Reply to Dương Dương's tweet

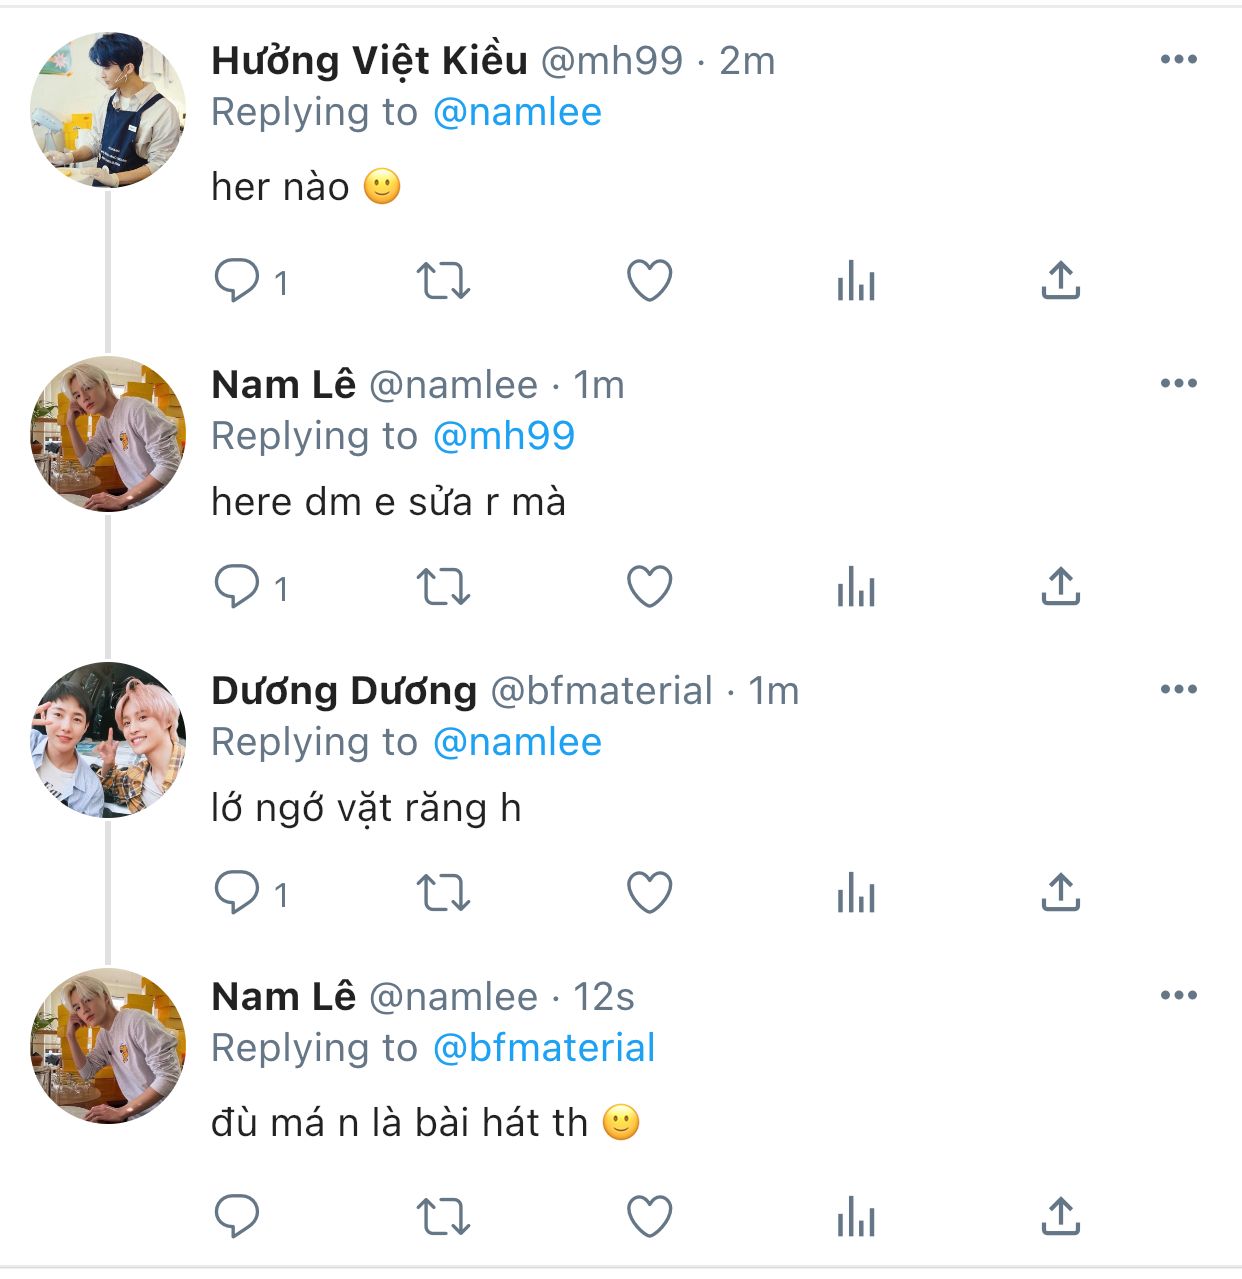[x=237, y=893]
